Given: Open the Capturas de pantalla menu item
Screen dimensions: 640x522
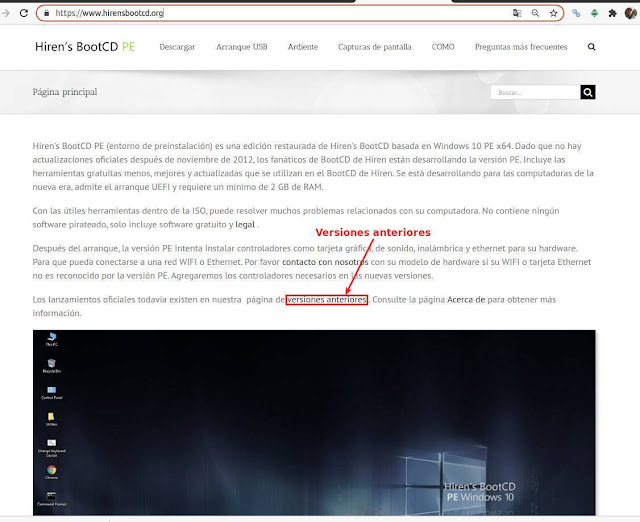Looking at the screenshot, I should pos(375,47).
